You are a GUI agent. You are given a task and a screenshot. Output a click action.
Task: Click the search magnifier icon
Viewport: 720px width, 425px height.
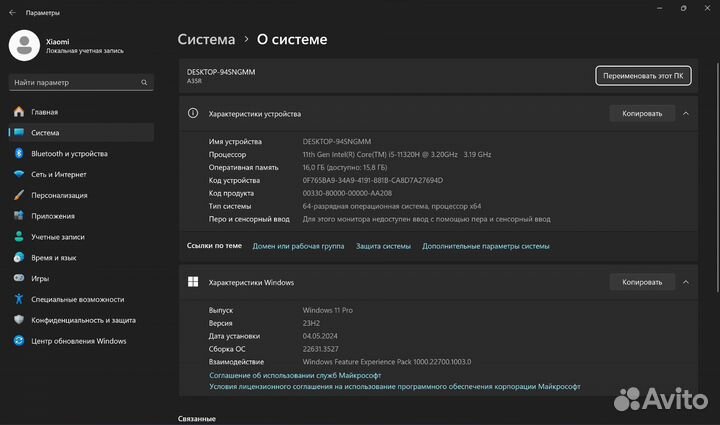[x=144, y=82]
